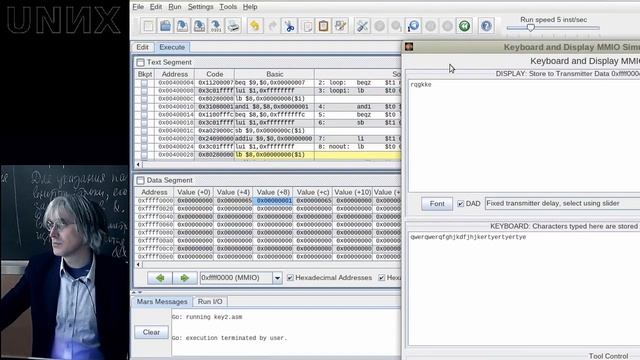
Task: Toggle the Hex values checkbox
Action: click(381, 278)
